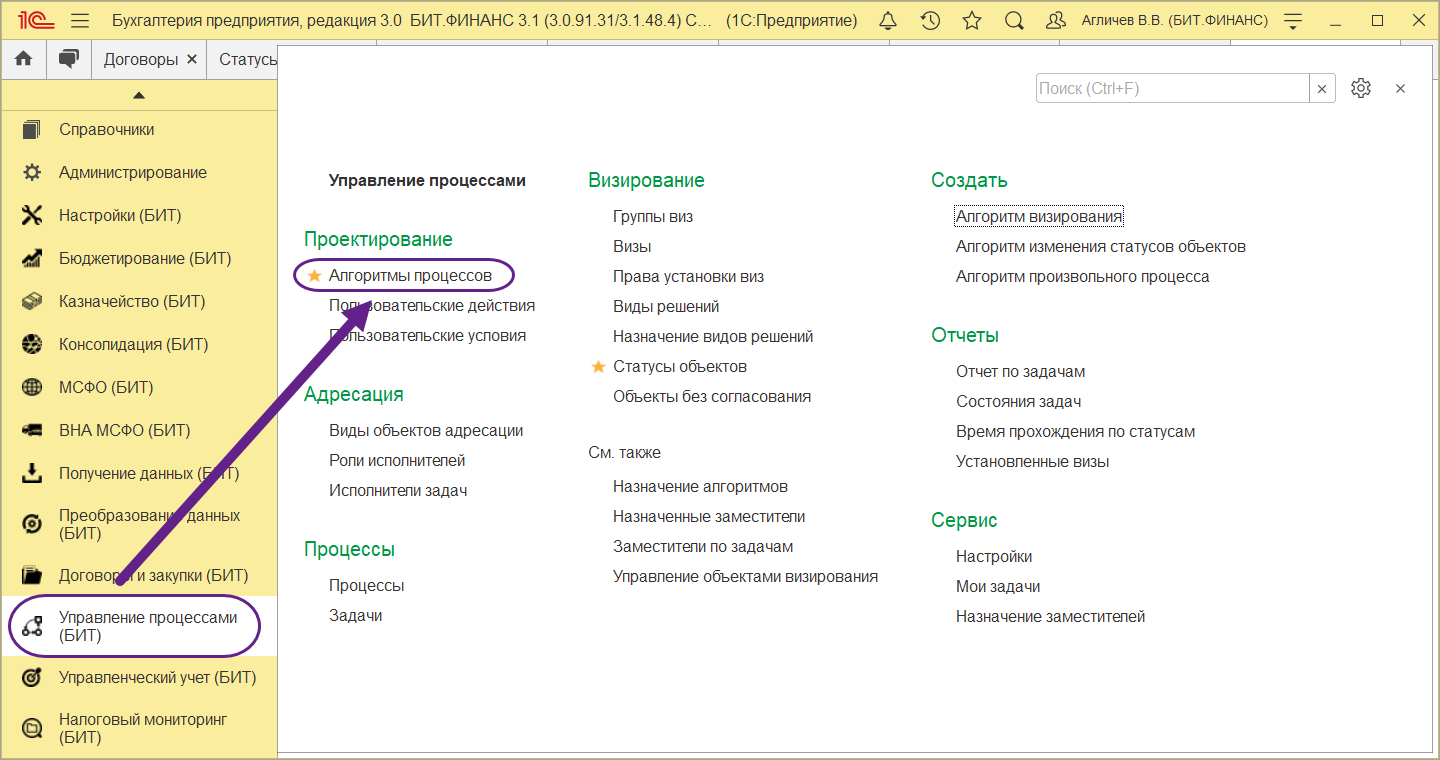Open Роли исполнителей
The height and width of the screenshot is (760, 1440).
(x=397, y=461)
